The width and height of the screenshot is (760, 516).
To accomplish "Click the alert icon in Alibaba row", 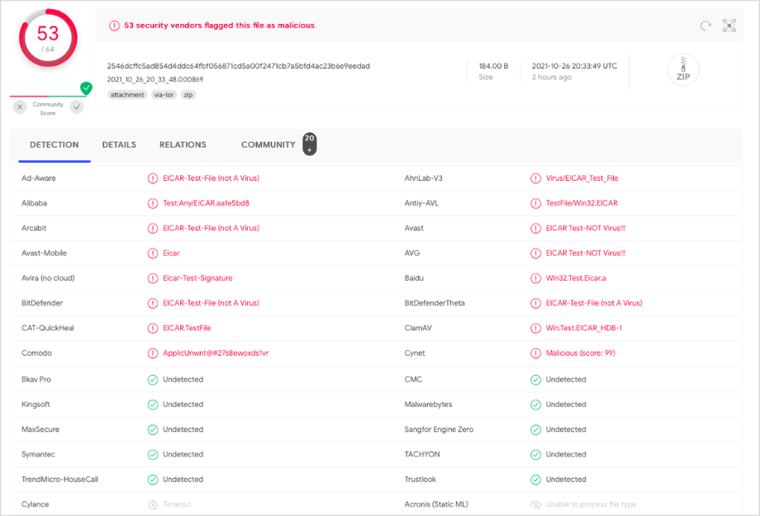I will [153, 203].
